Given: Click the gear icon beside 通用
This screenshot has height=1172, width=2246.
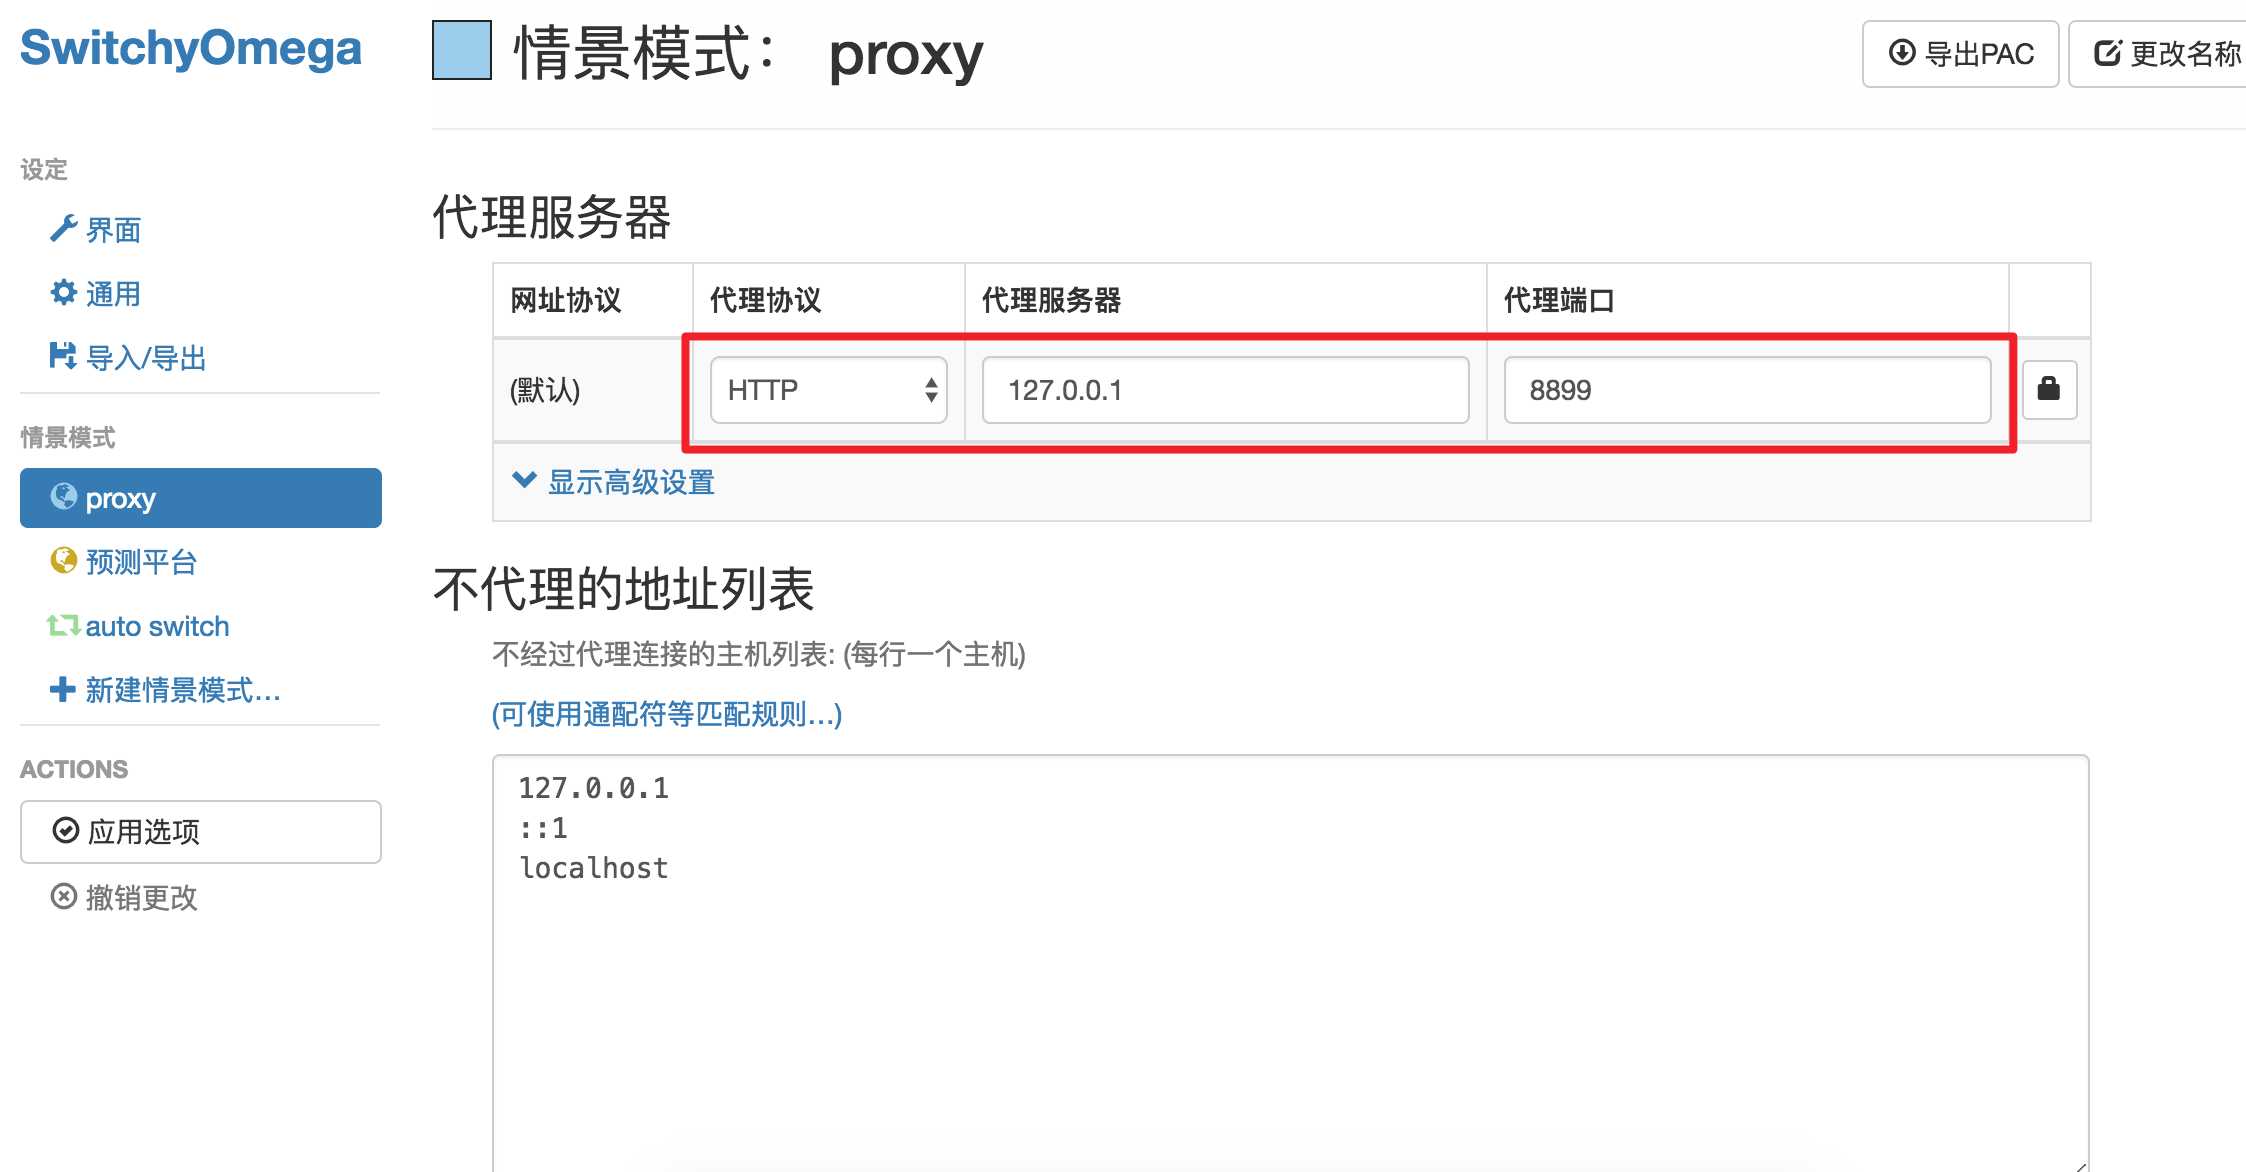Looking at the screenshot, I should coord(63,292).
